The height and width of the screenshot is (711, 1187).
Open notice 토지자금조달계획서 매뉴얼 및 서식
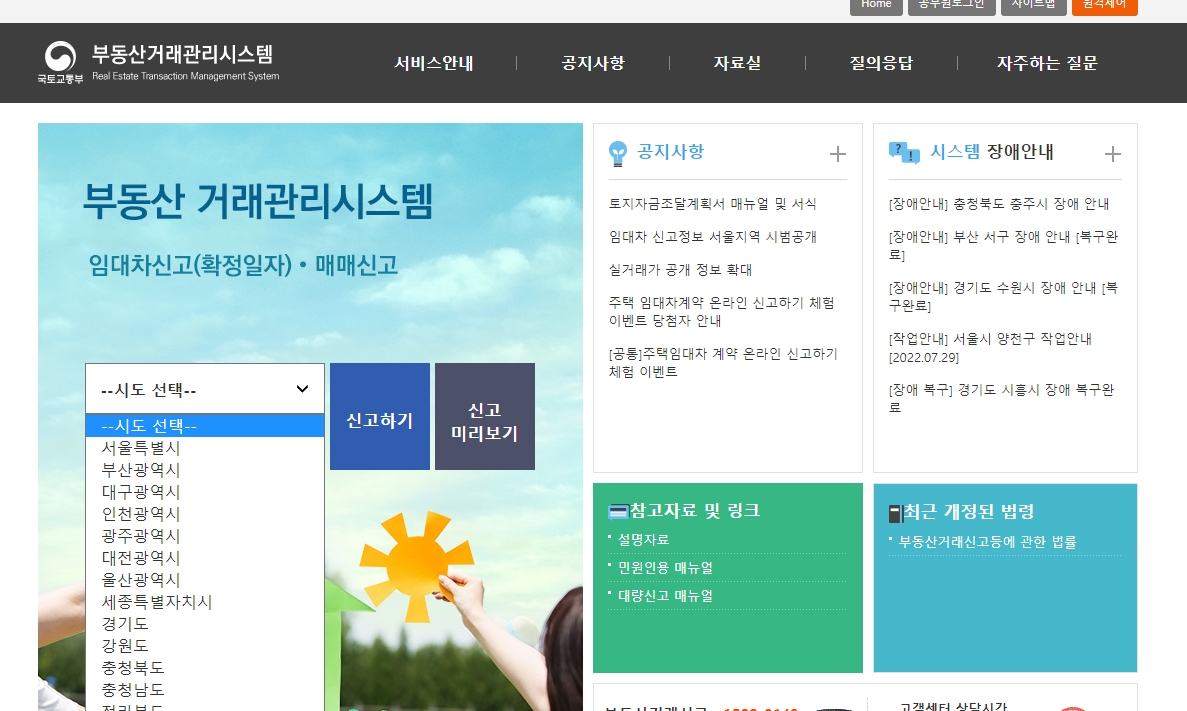[712, 204]
